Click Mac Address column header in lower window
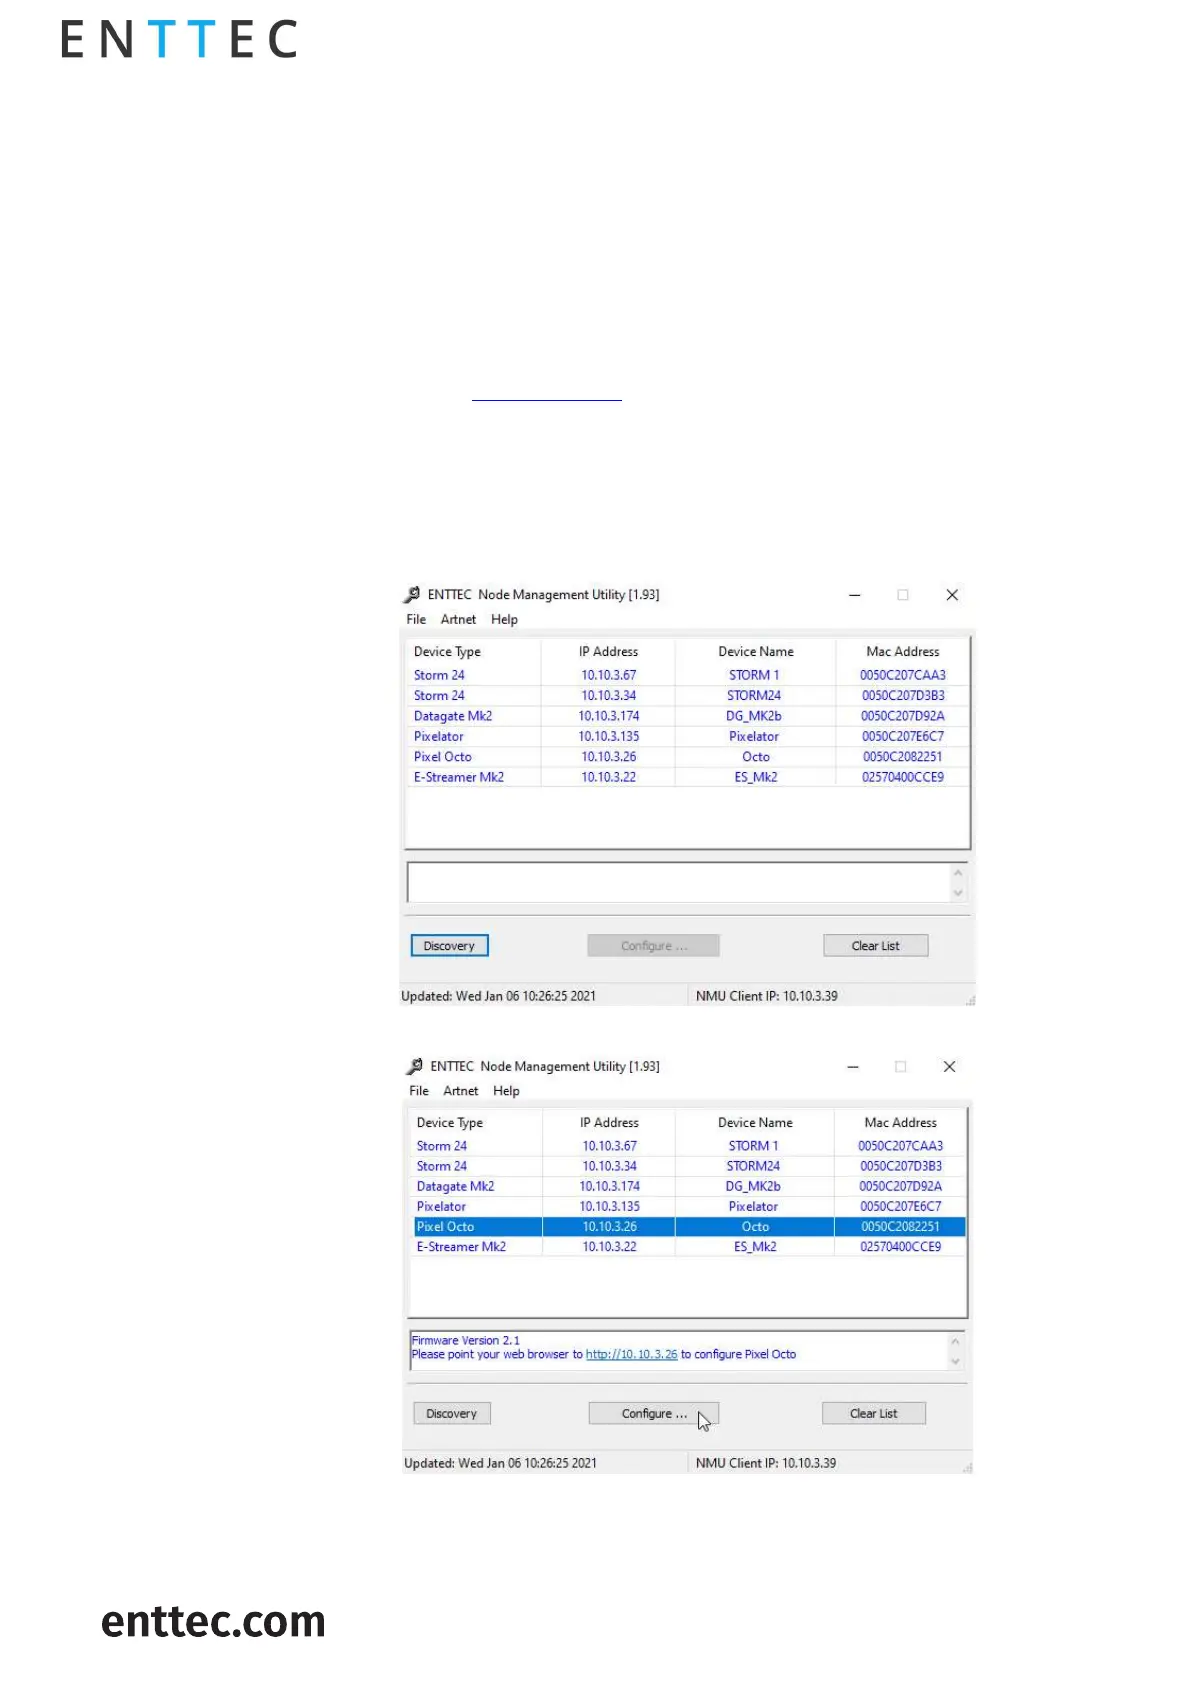Image resolution: width=1191 pixels, height=1684 pixels. pyautogui.click(x=900, y=1123)
